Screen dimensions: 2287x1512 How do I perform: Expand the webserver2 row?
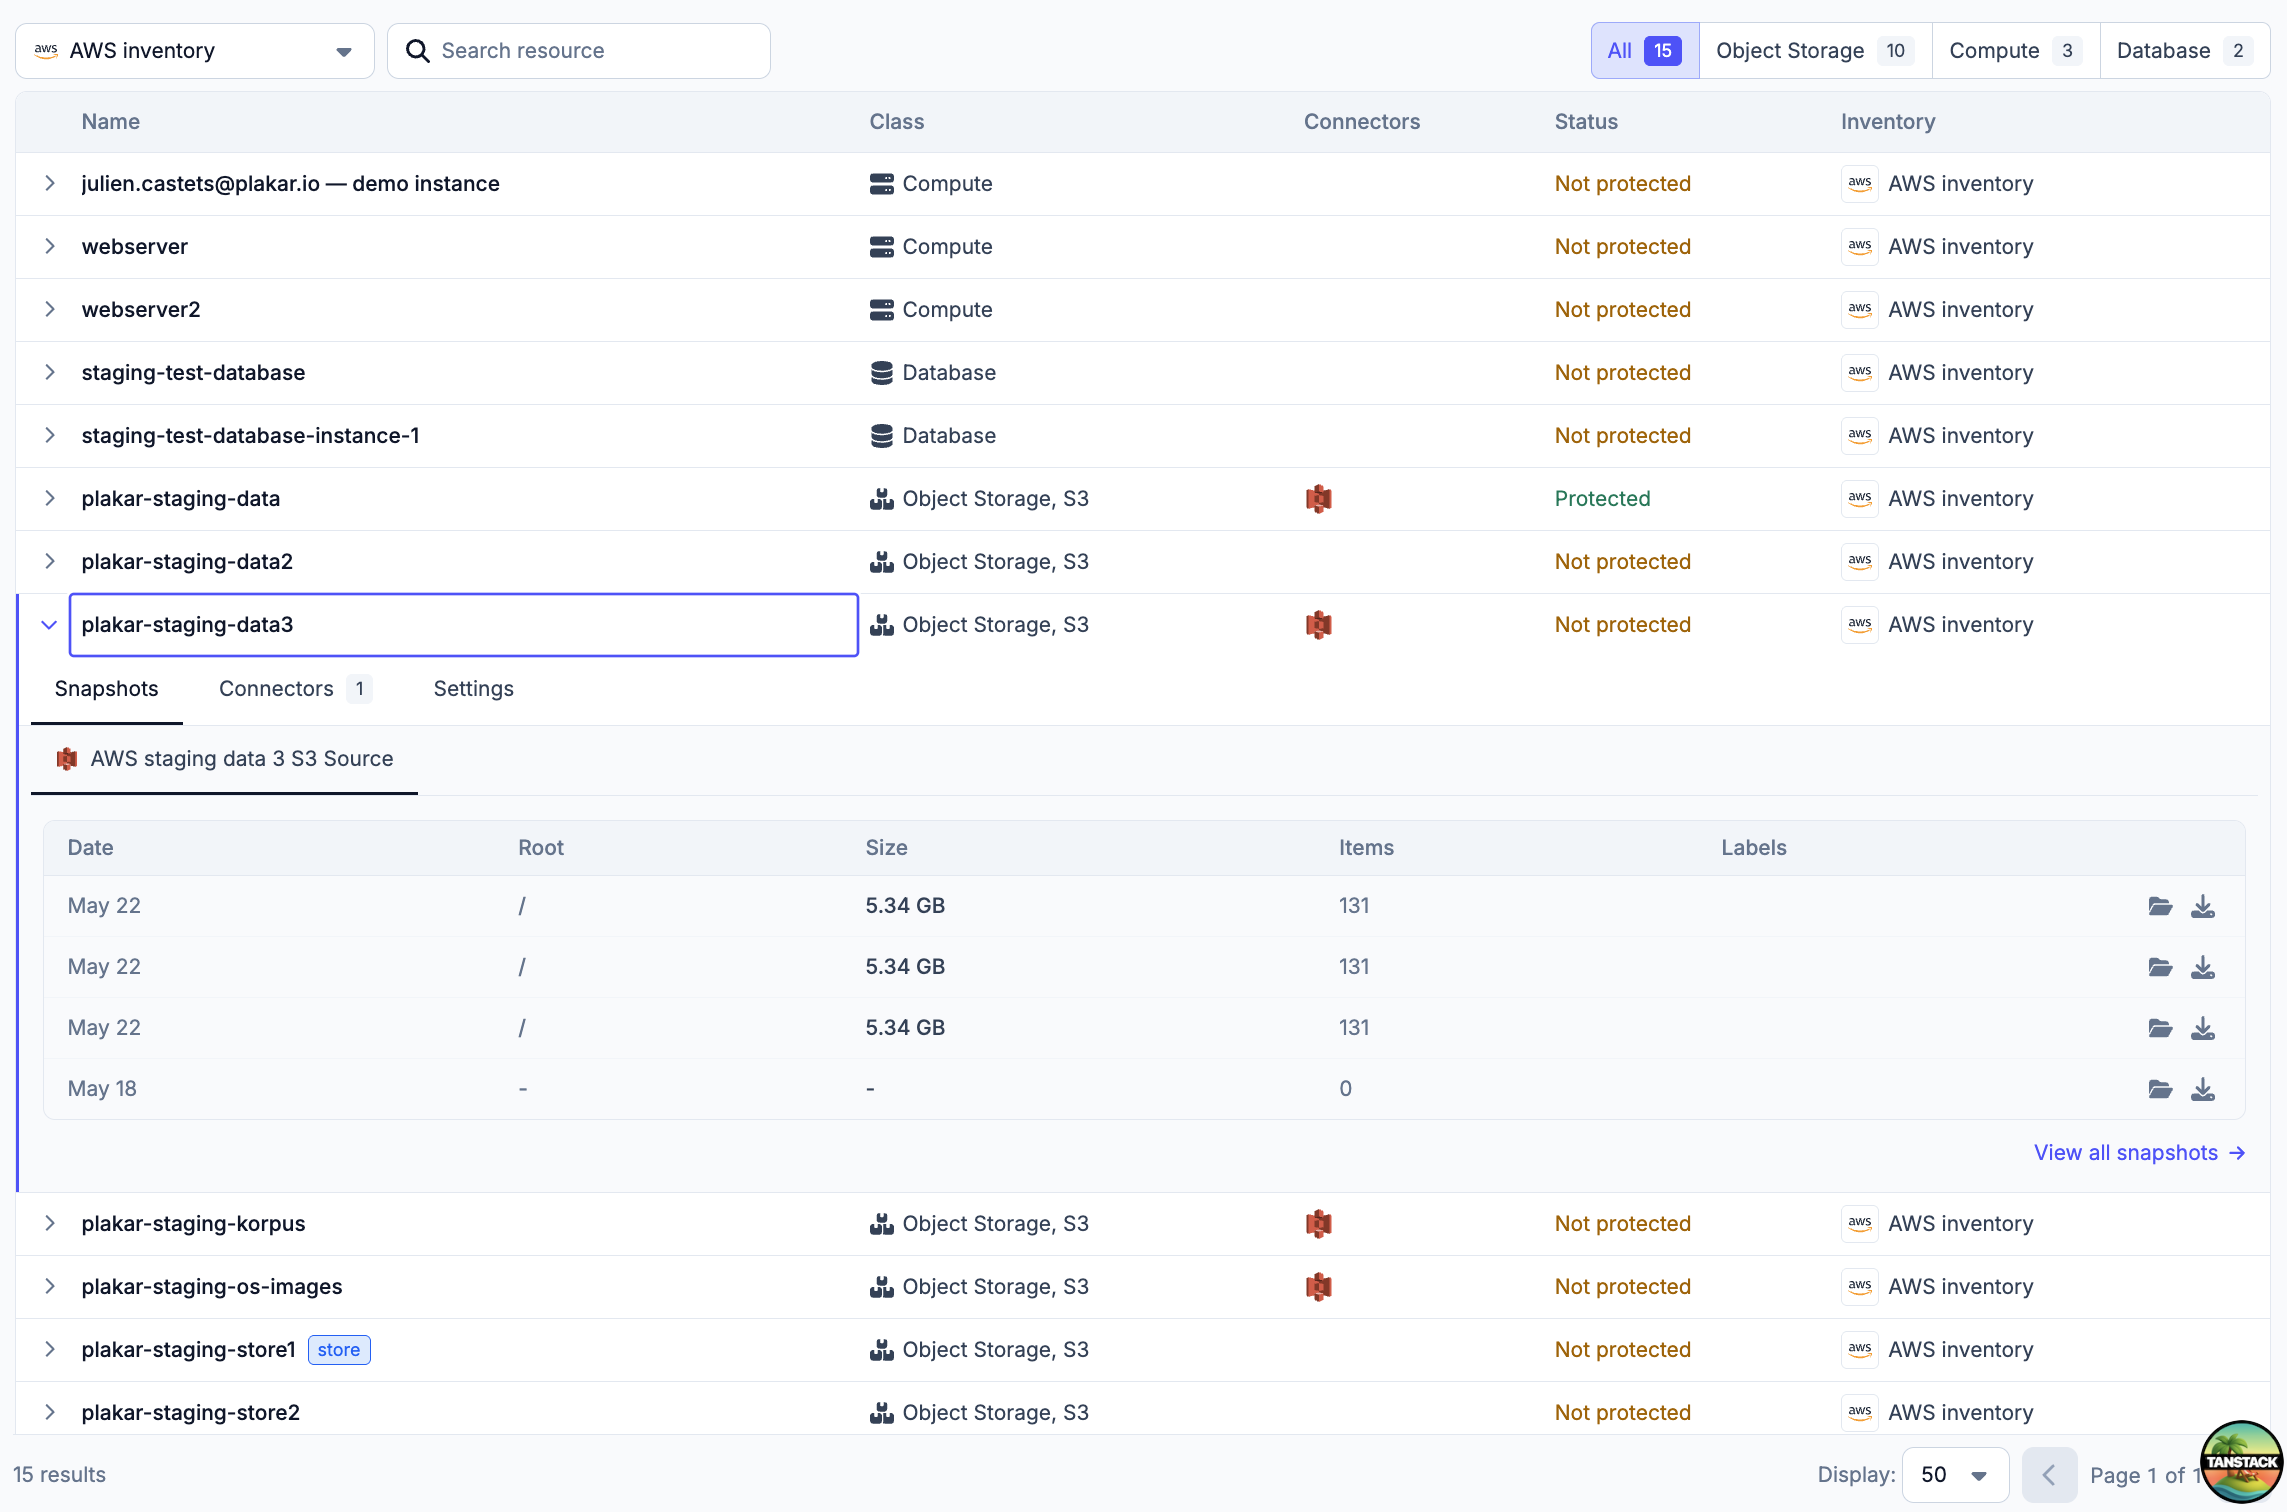click(49, 310)
